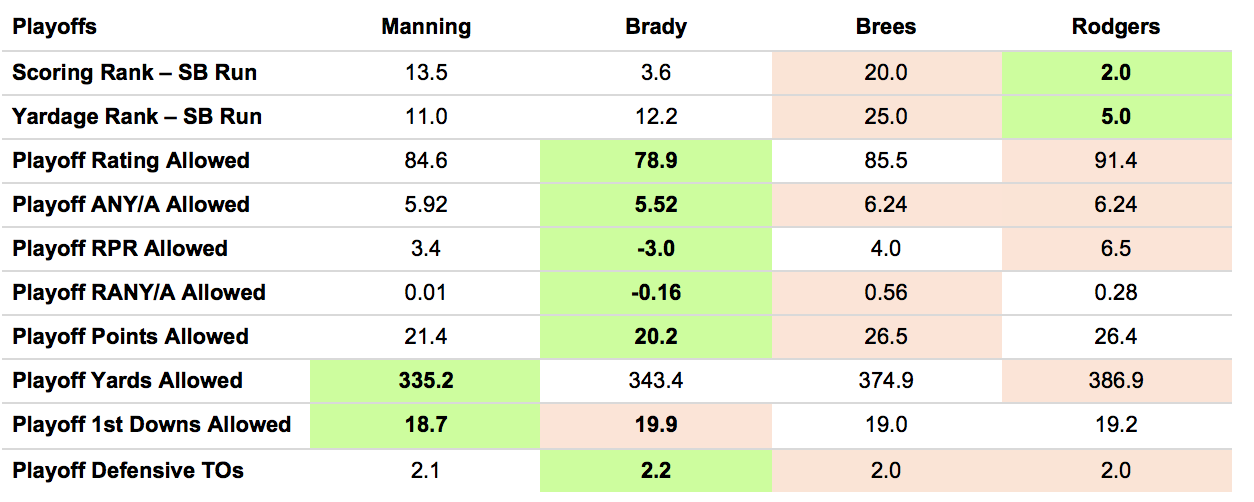The height and width of the screenshot is (502, 1254).
Task: Click the Playoffs header cell
Action: coord(55,28)
